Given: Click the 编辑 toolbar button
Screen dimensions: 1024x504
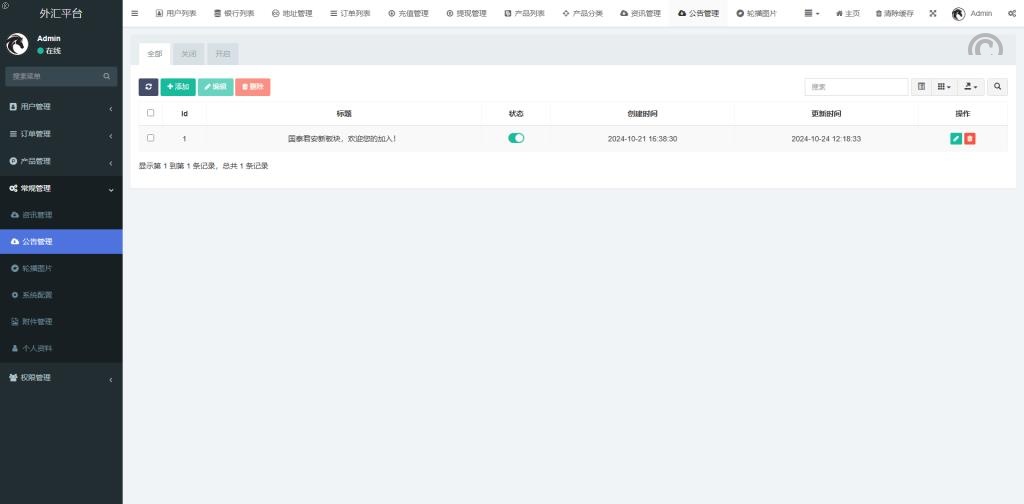Looking at the screenshot, I should (216, 87).
